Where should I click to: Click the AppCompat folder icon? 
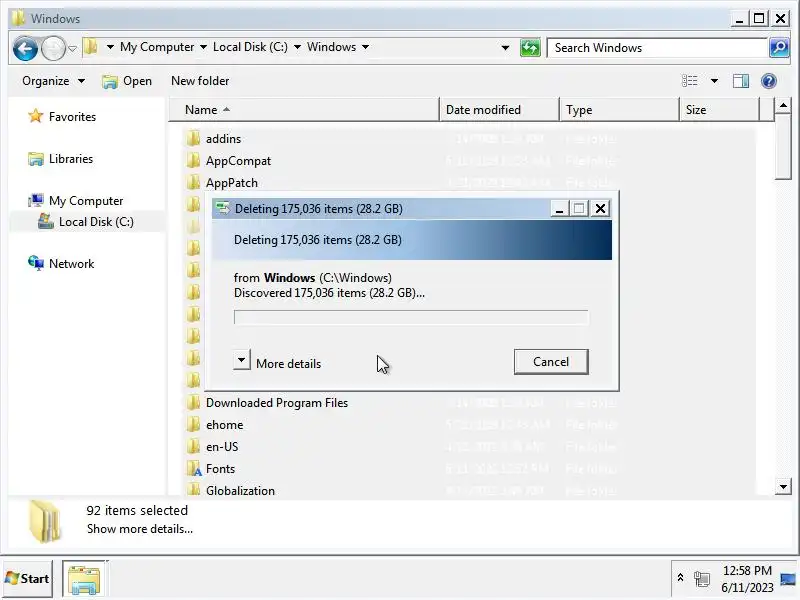point(193,160)
